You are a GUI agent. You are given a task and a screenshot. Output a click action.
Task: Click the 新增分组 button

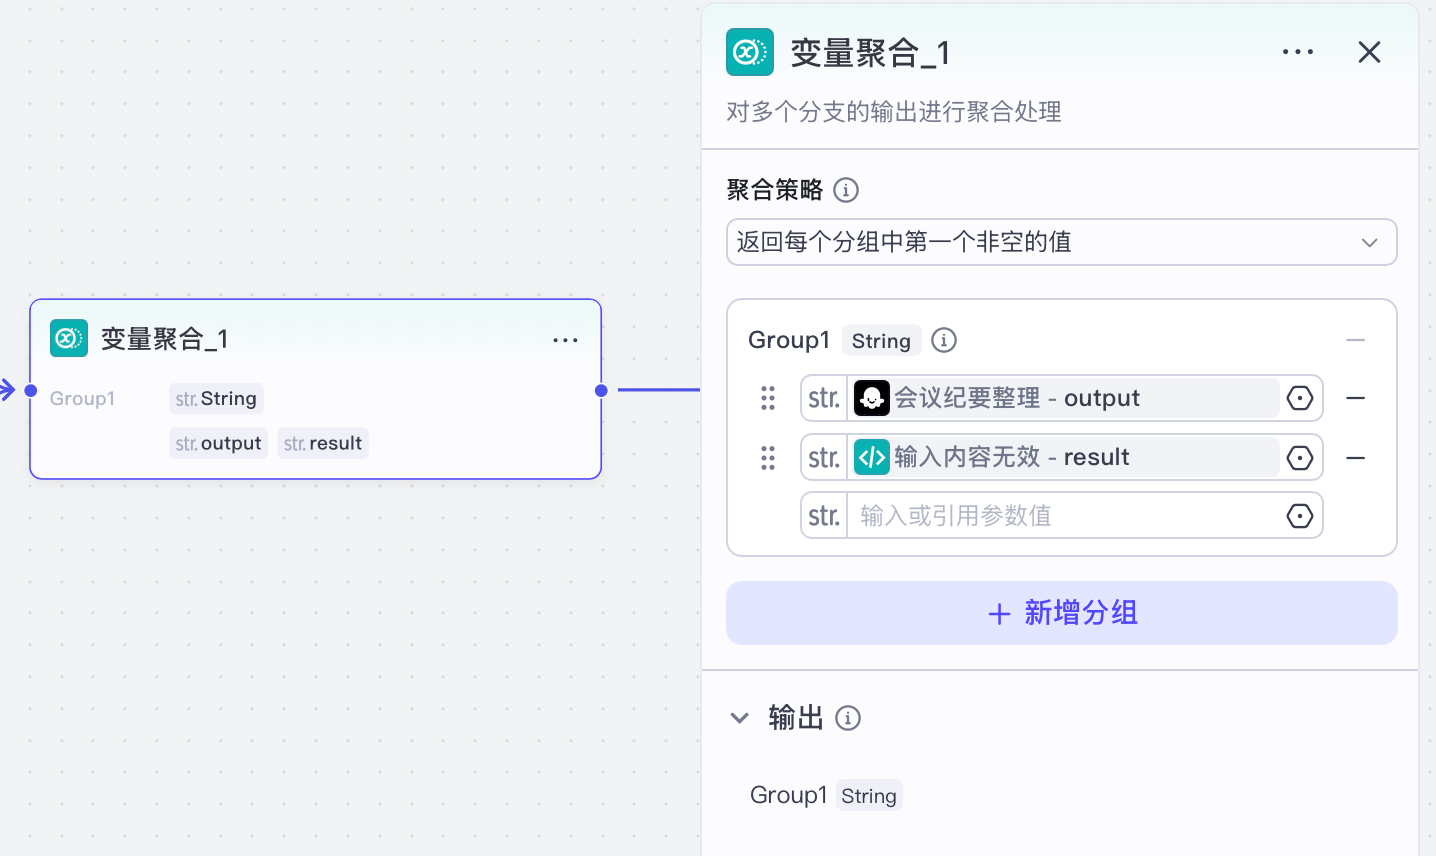tap(1061, 613)
